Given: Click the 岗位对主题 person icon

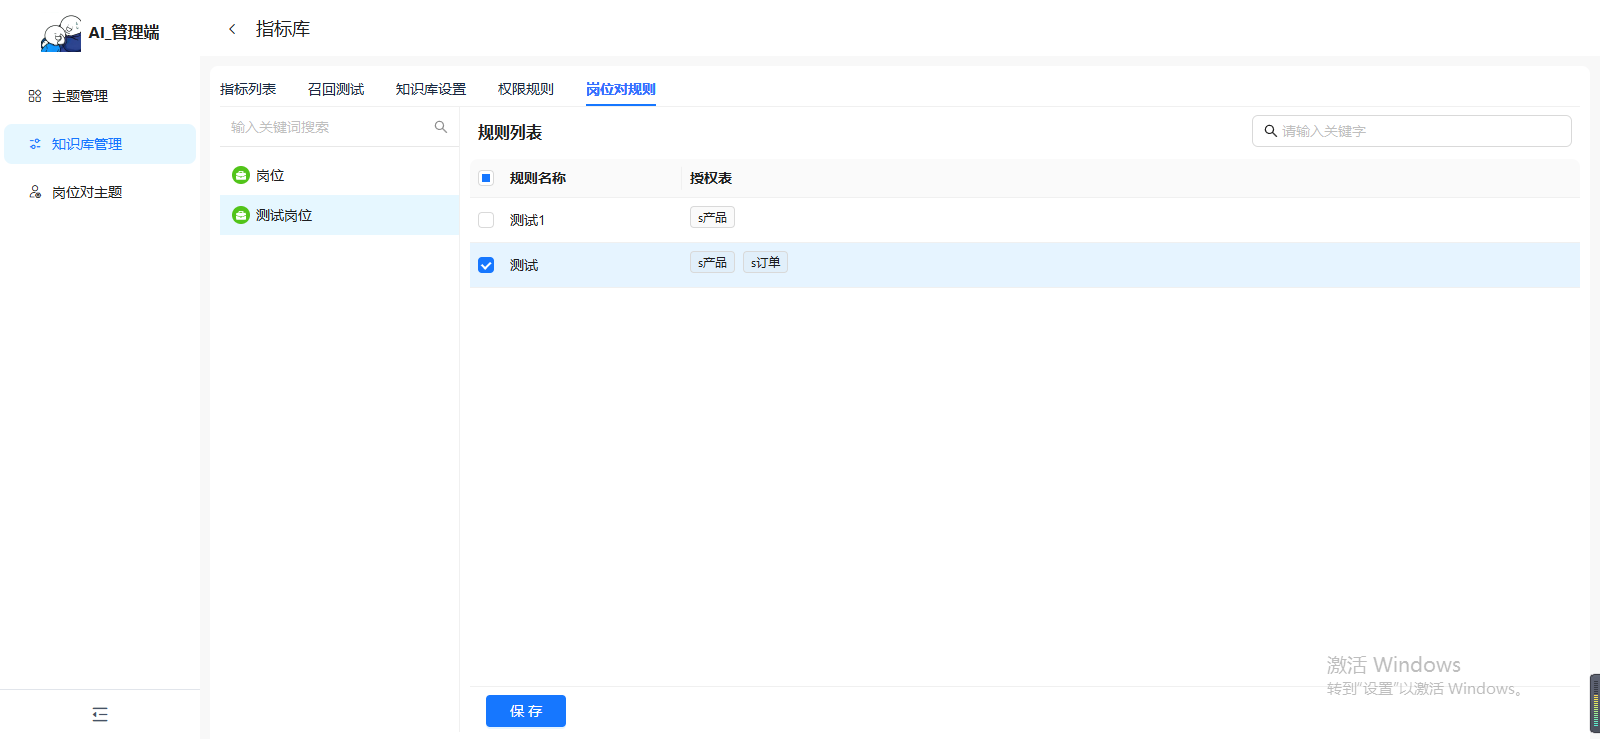Looking at the screenshot, I should pos(35,192).
